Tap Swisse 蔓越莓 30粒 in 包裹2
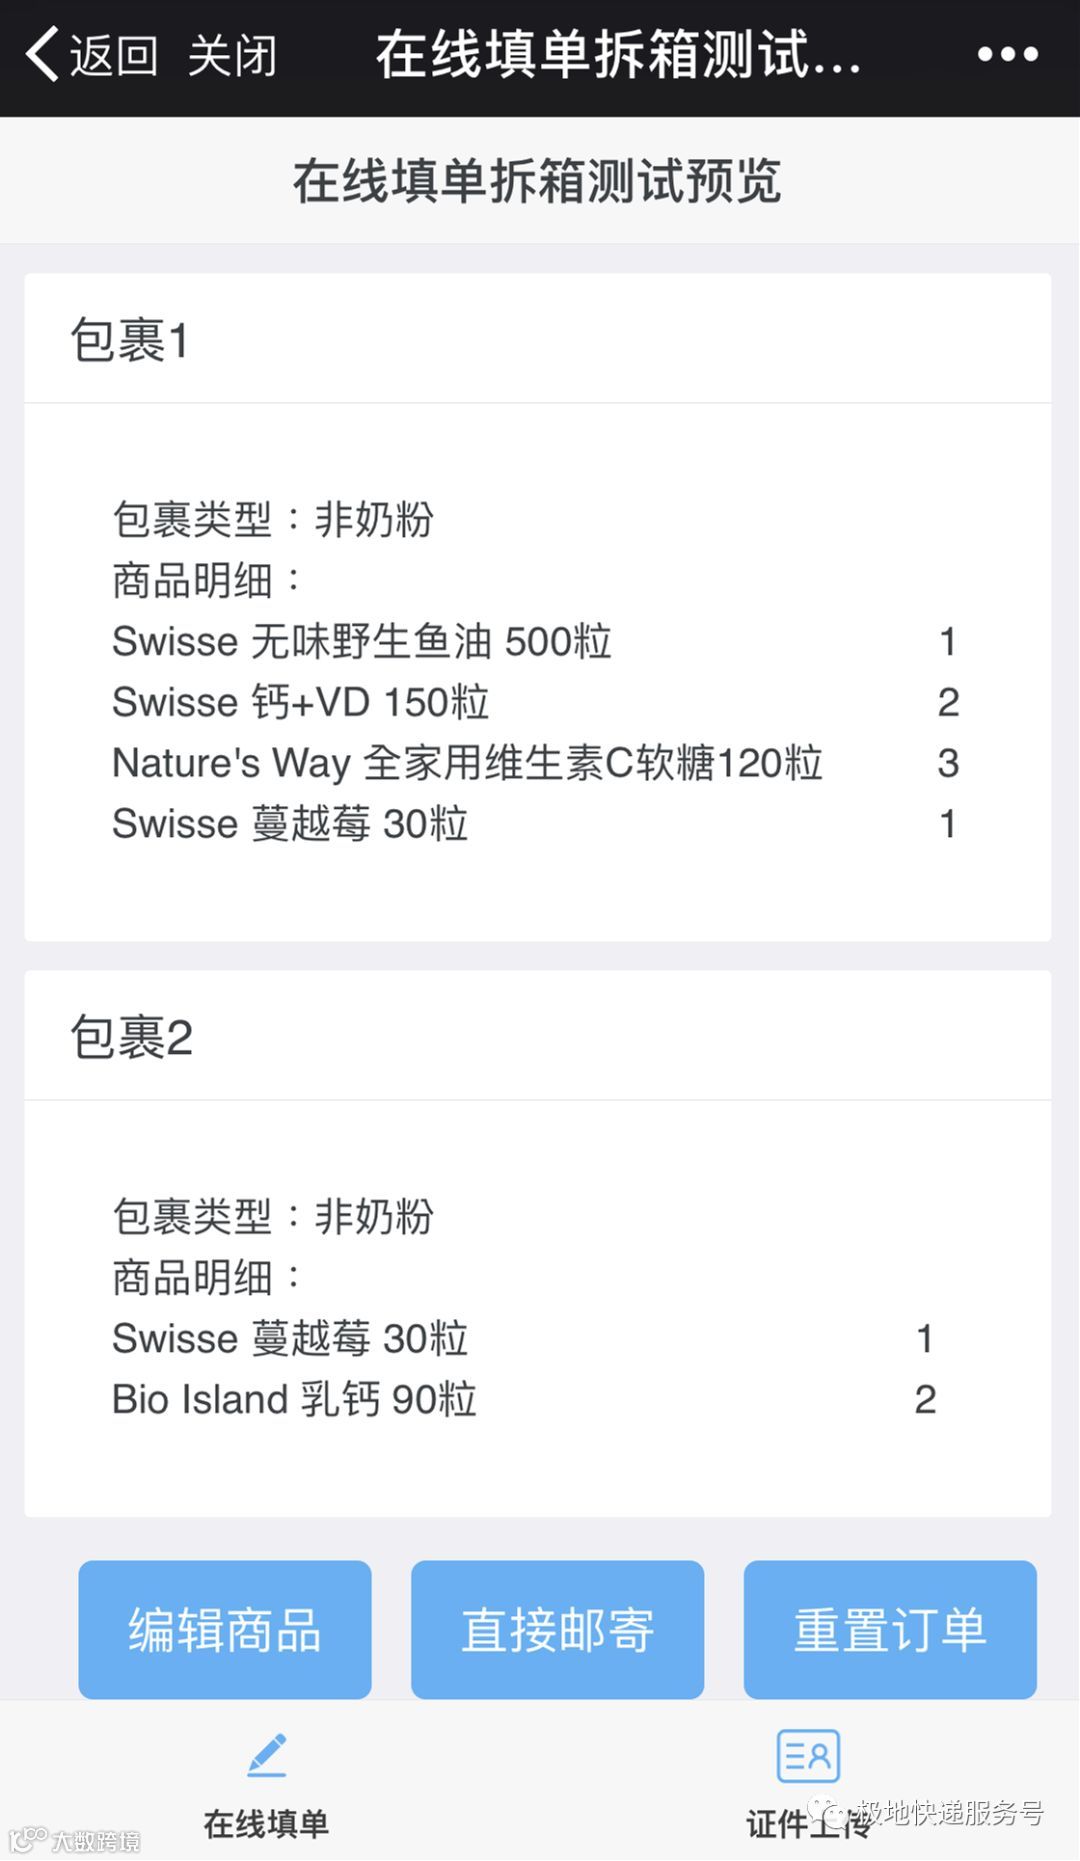The image size is (1080, 1861). (525, 1339)
